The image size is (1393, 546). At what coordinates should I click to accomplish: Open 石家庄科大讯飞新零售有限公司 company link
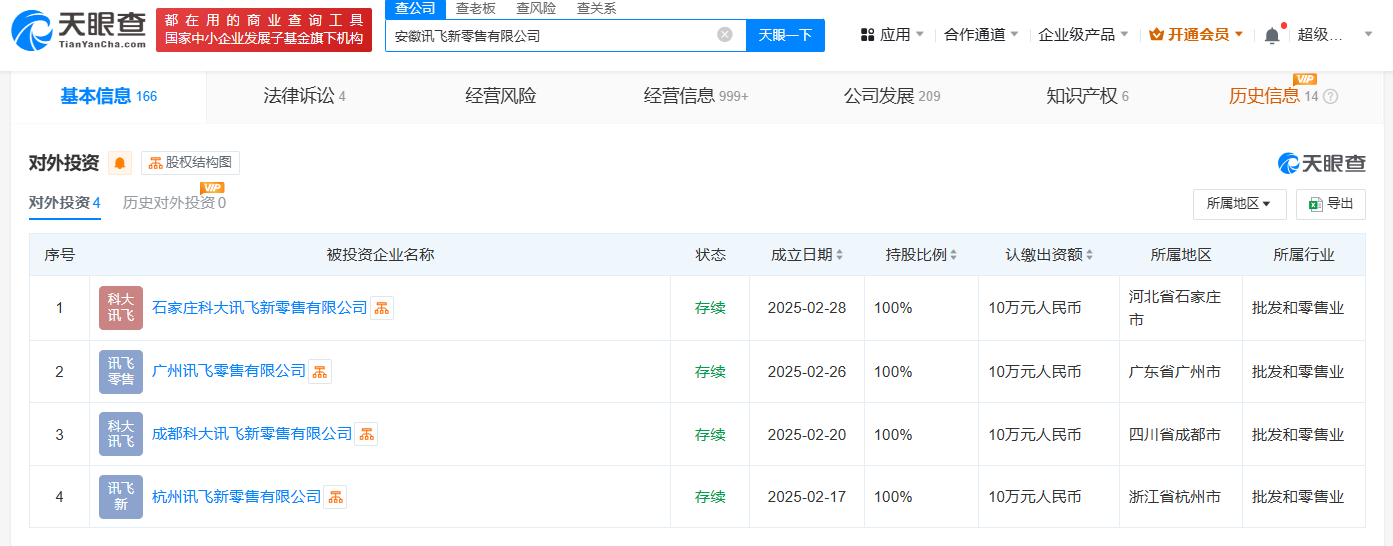click(x=260, y=308)
